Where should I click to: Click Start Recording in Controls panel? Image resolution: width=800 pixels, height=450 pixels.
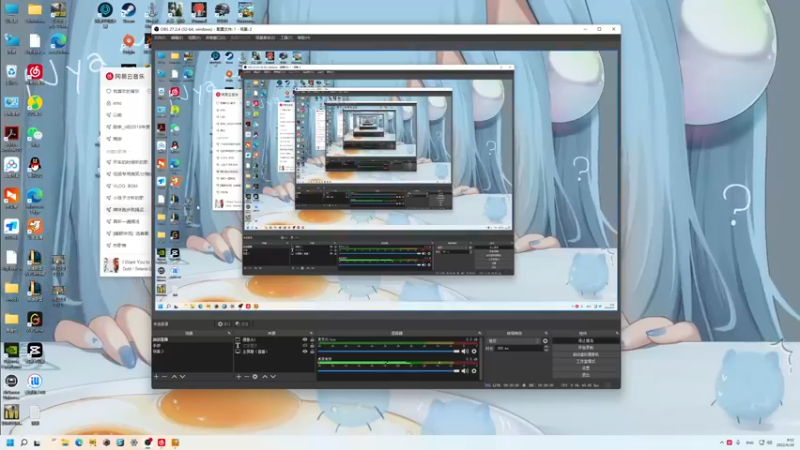[586, 347]
